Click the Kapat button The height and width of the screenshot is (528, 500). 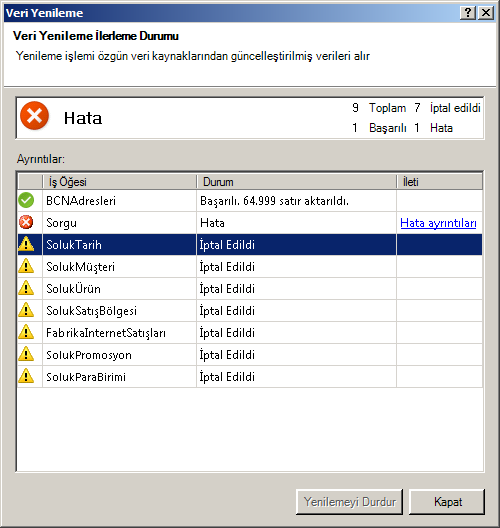coord(447,502)
